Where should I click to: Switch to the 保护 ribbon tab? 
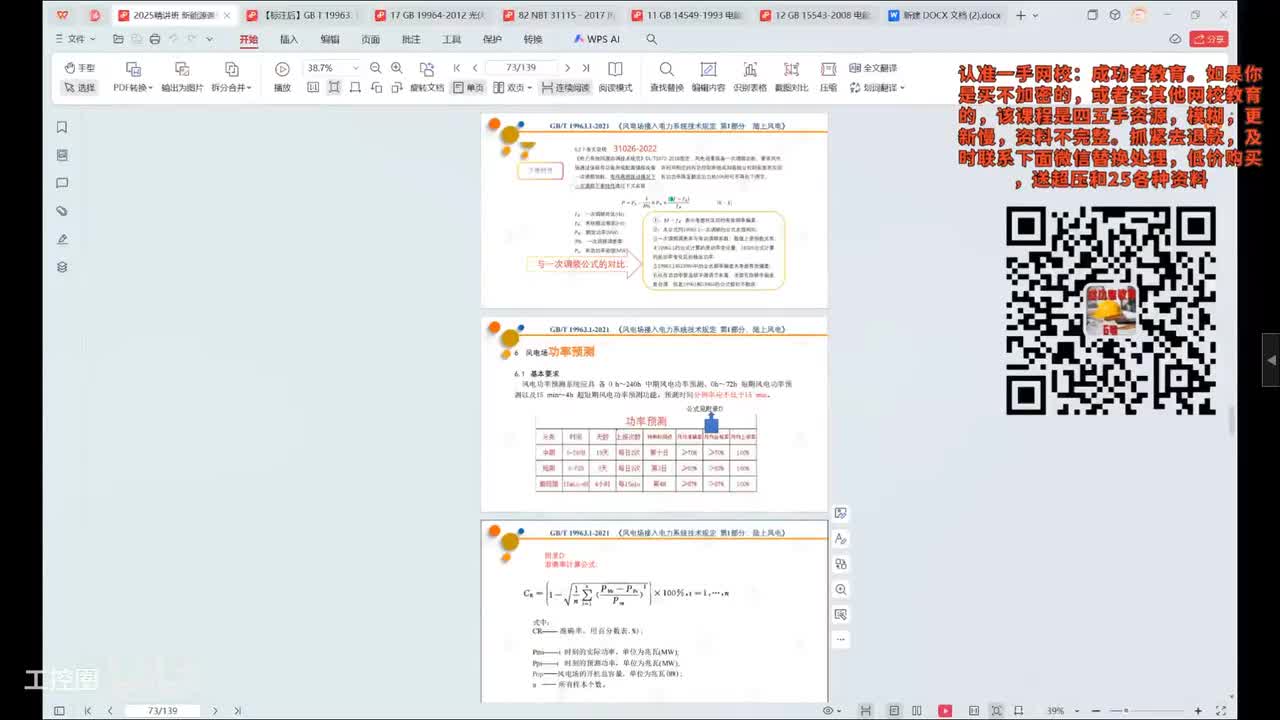(x=492, y=39)
